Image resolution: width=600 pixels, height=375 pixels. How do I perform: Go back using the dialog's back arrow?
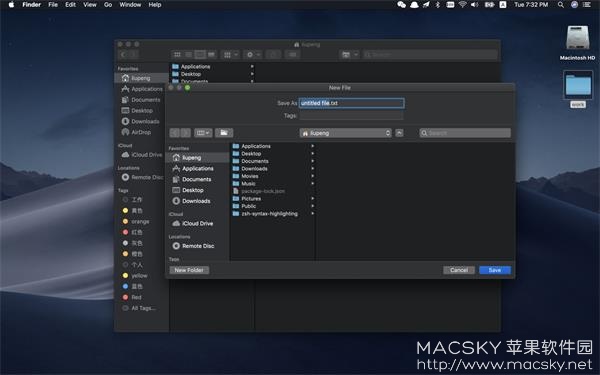[174, 133]
